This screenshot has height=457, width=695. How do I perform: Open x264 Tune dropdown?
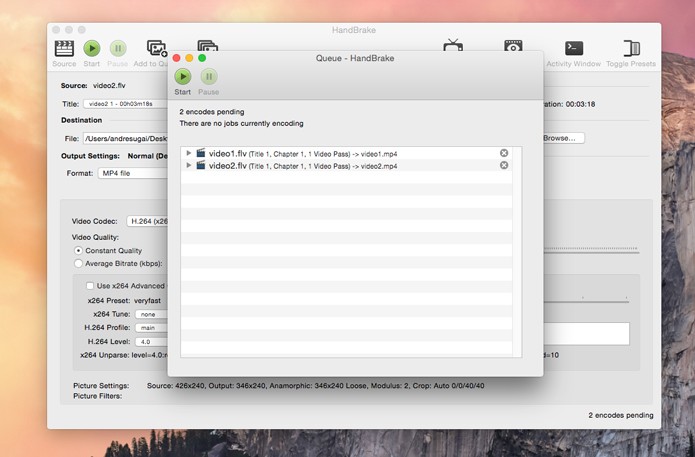click(x=152, y=314)
